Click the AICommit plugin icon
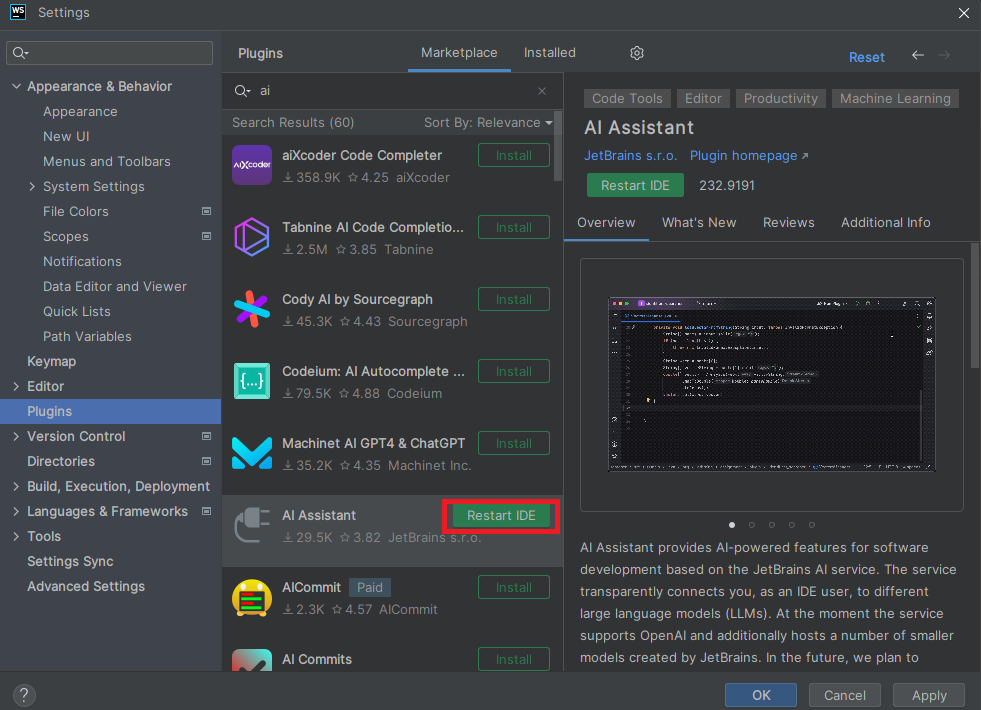 click(x=252, y=597)
